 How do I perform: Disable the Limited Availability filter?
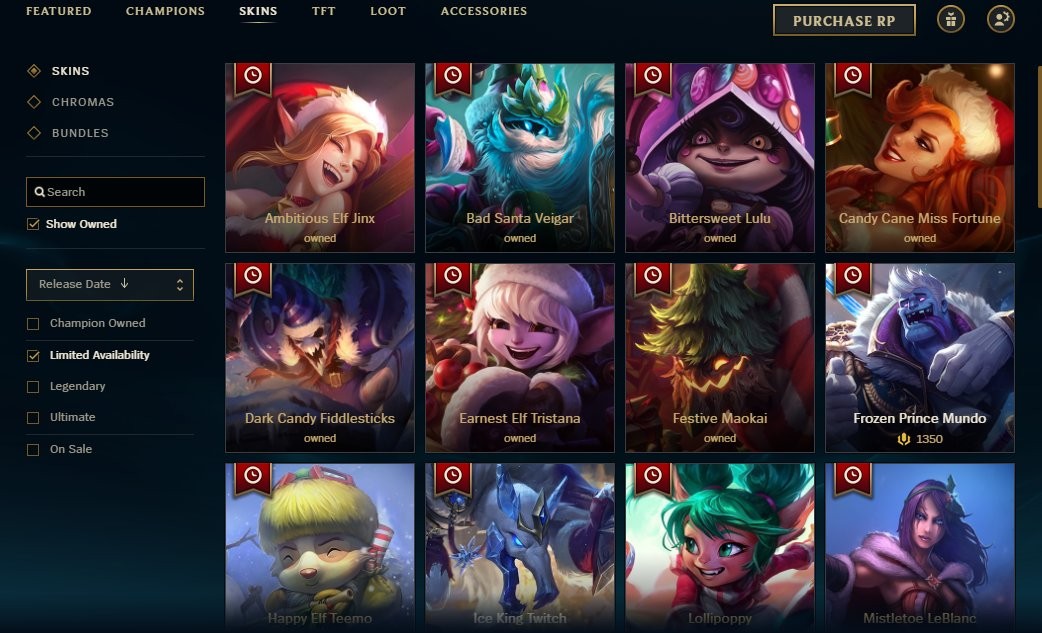(x=33, y=355)
